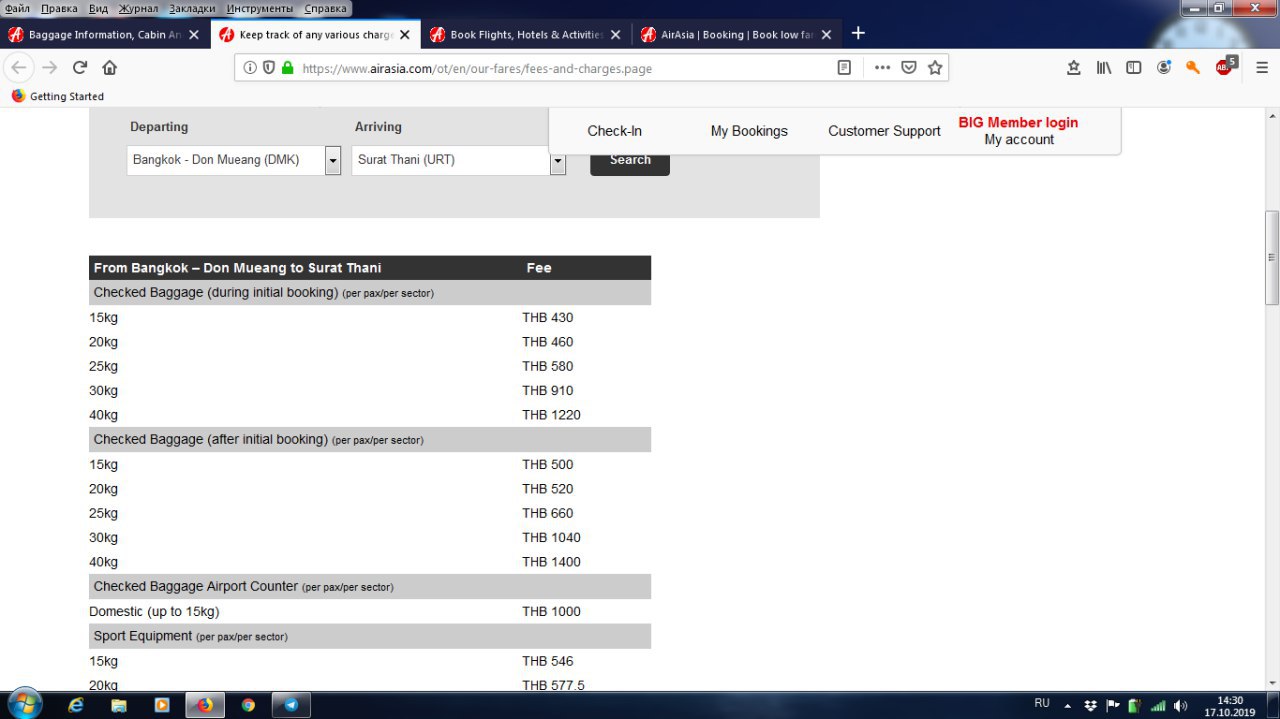
Task: Open Файл menu in menu bar
Action: click(x=17, y=8)
